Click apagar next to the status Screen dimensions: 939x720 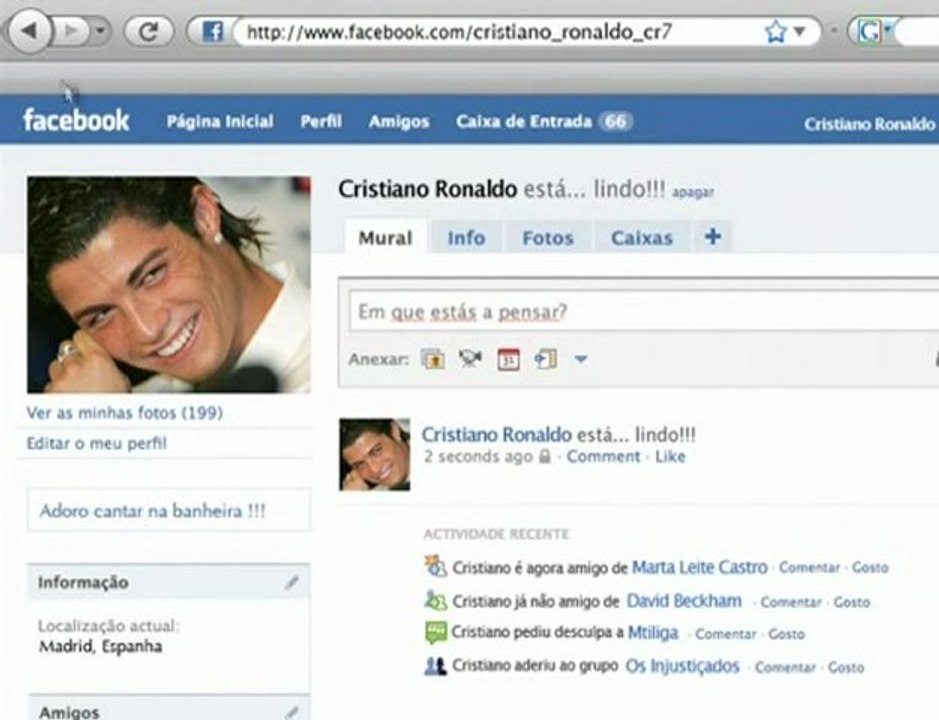693,192
